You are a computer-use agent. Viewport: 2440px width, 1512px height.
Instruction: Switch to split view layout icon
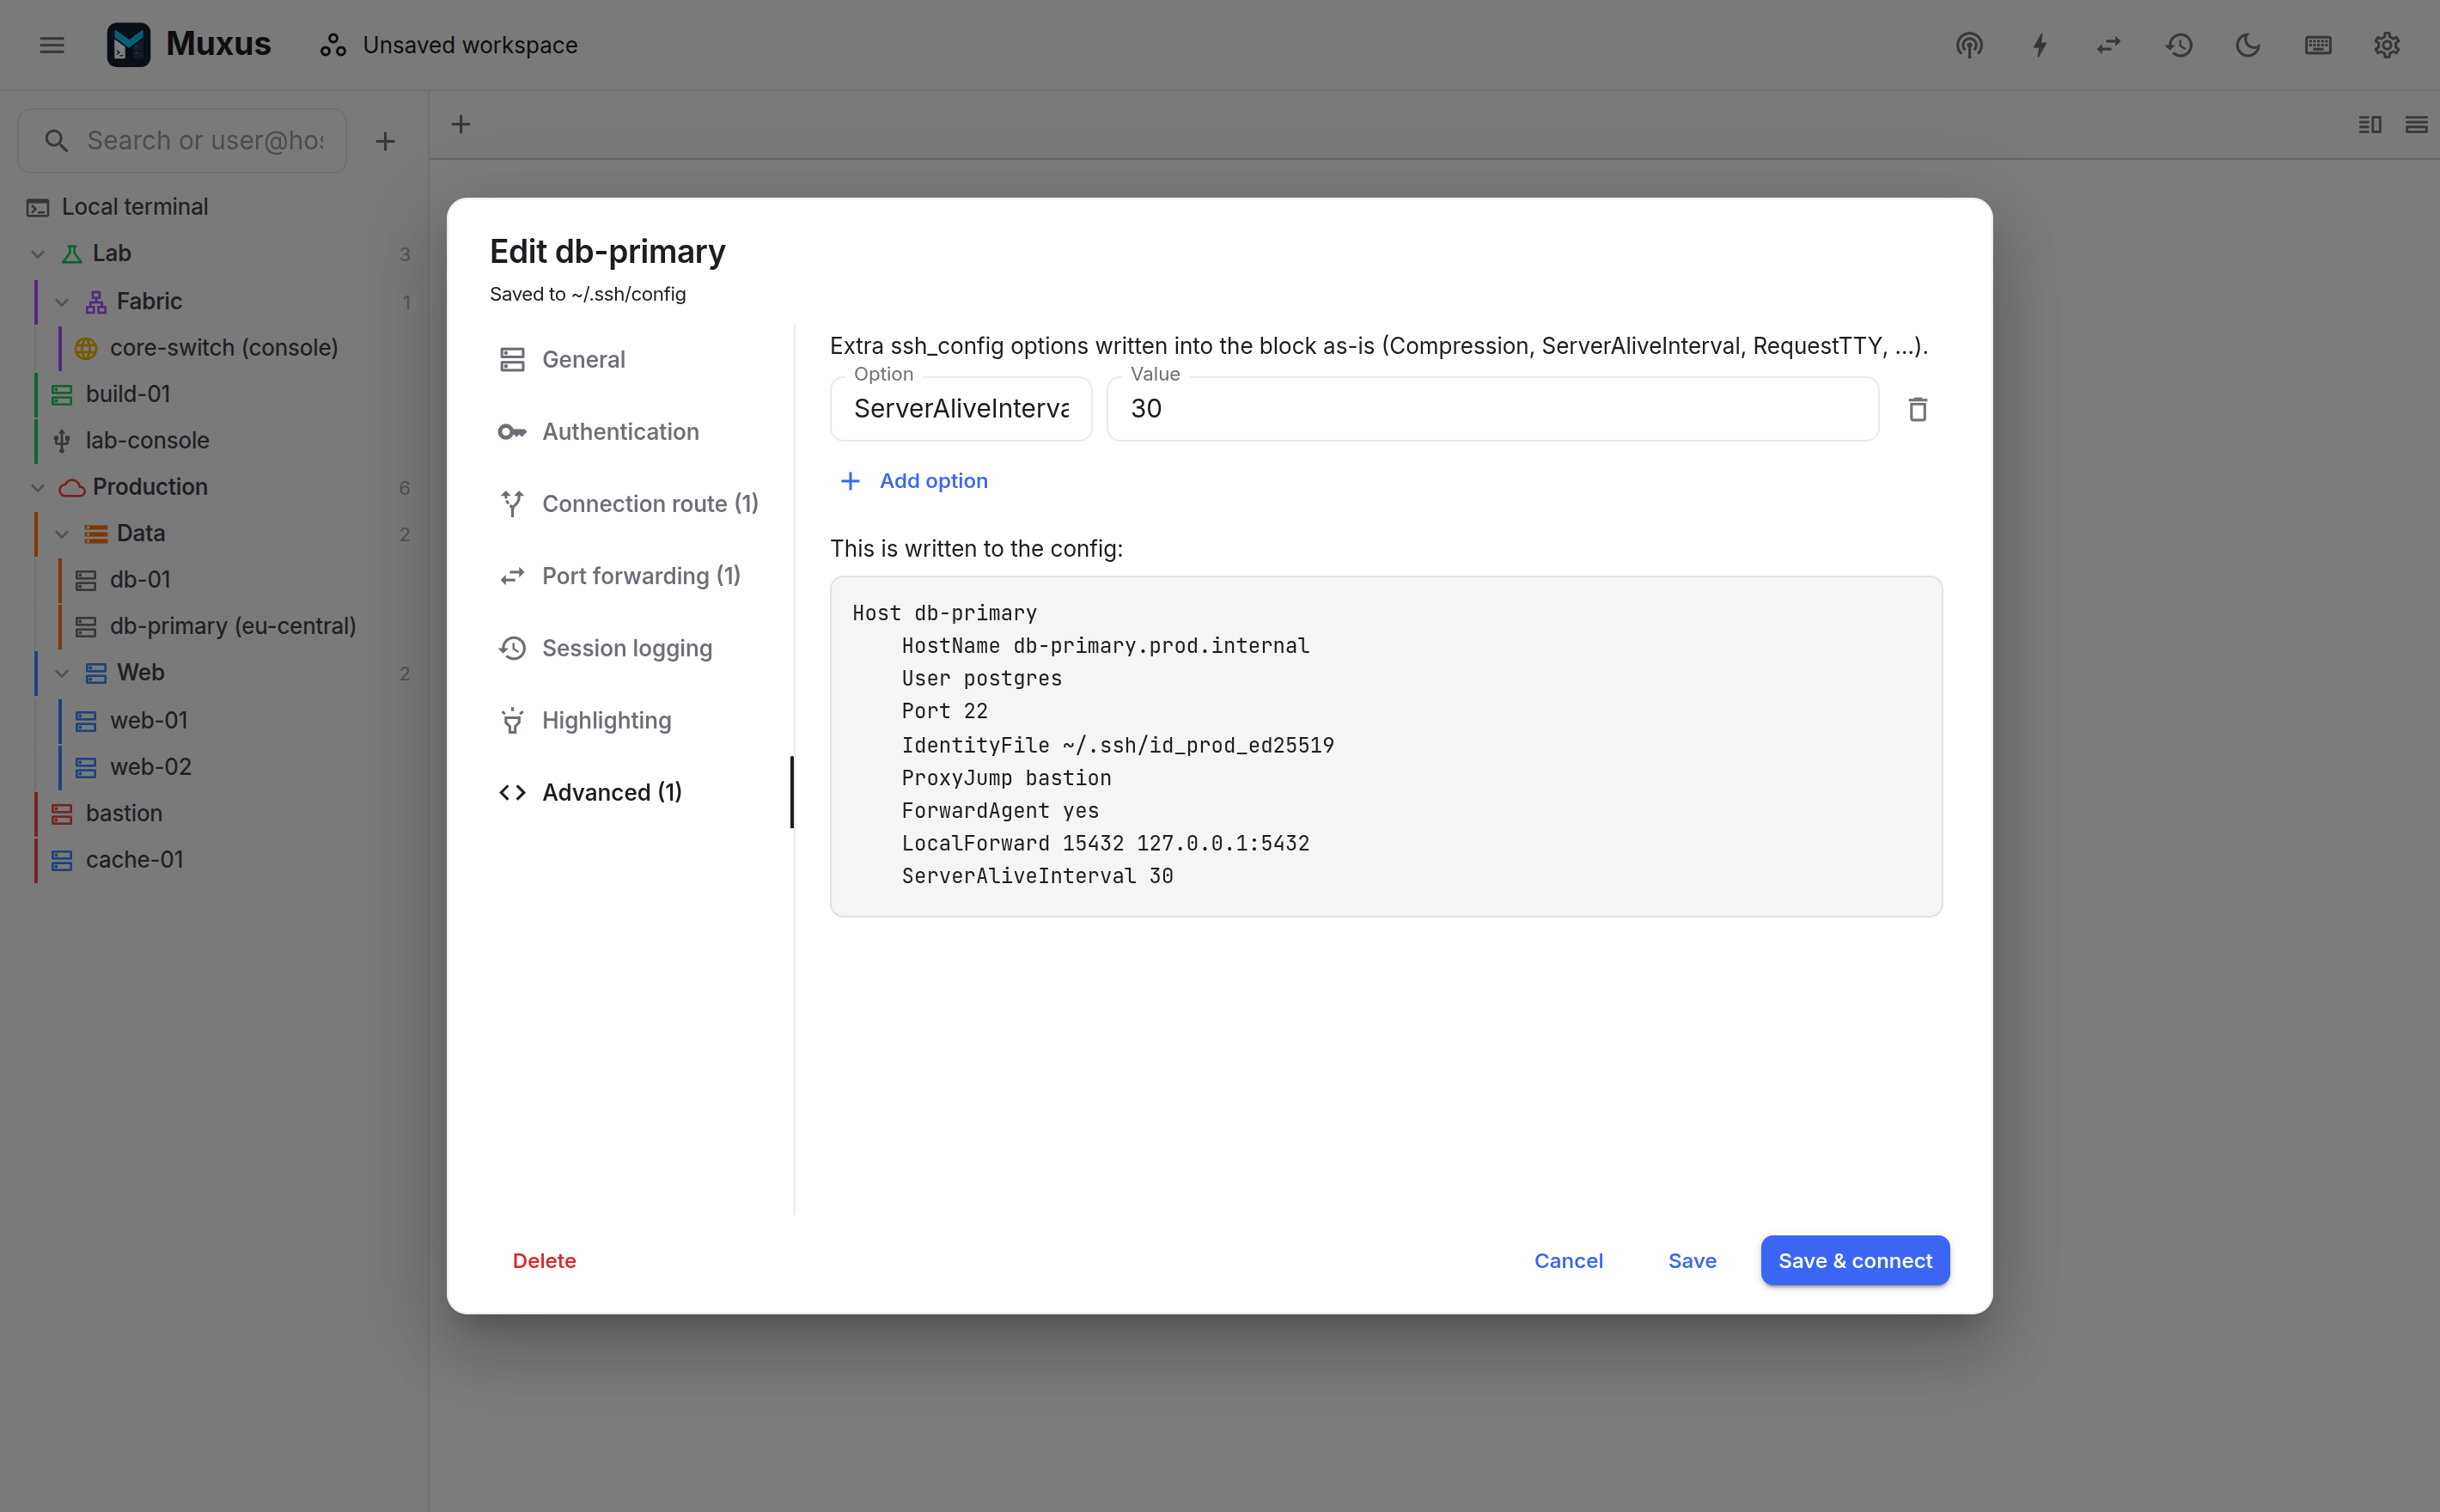[x=2370, y=124]
